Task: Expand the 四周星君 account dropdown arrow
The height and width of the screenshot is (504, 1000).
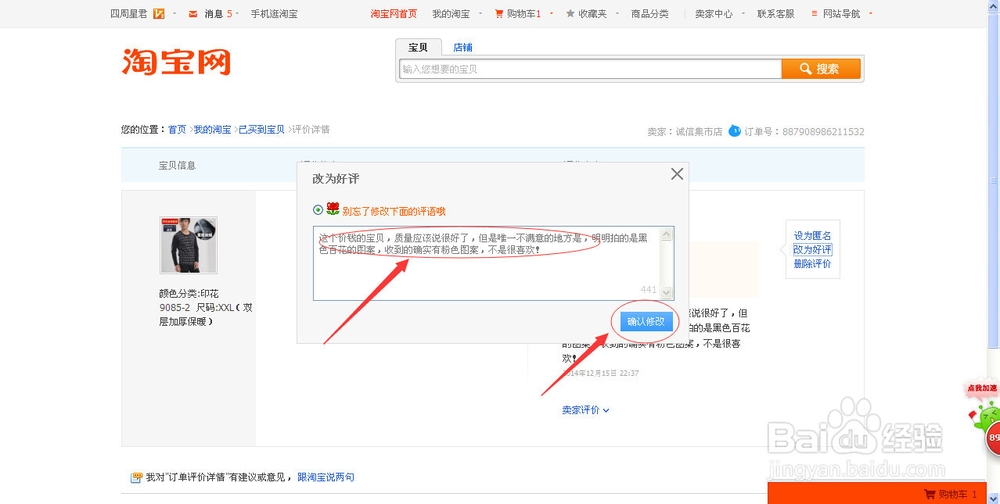Action: coord(174,13)
